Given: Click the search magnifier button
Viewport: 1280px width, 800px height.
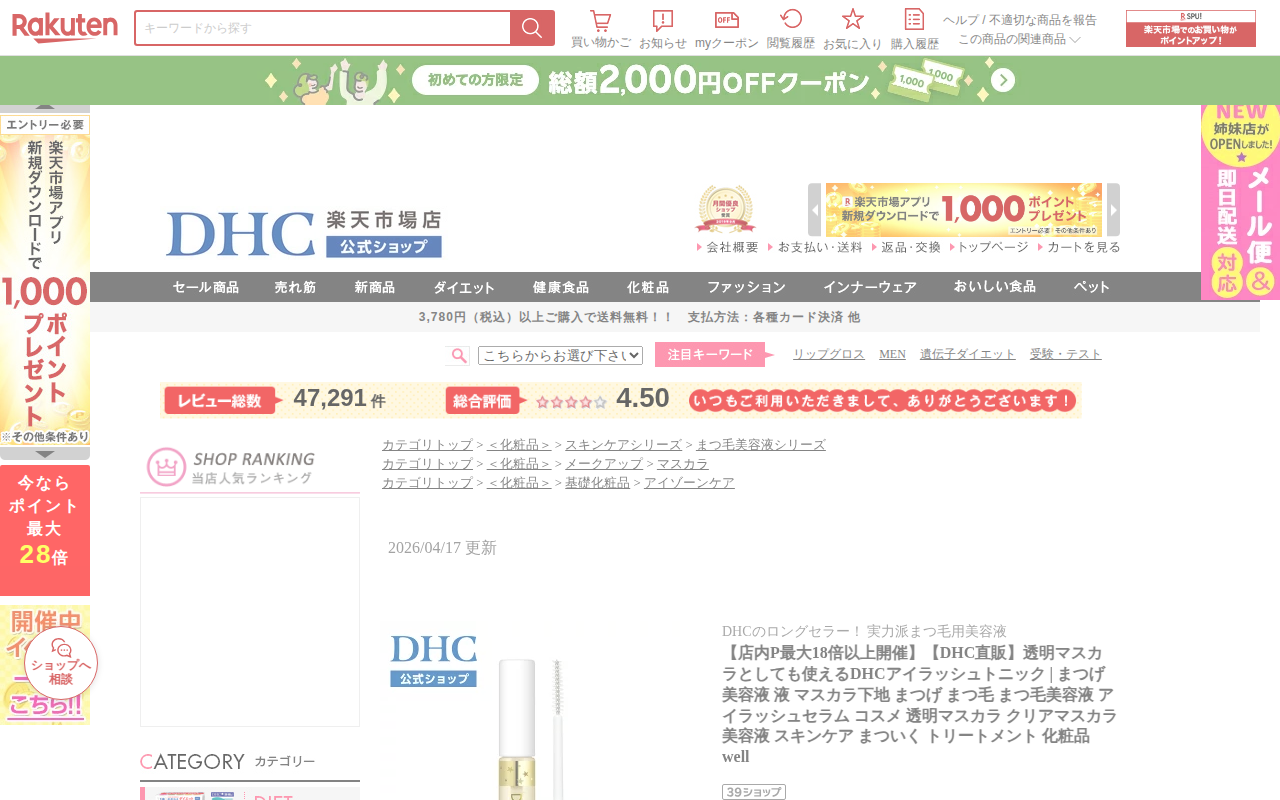Looking at the screenshot, I should click(x=532, y=28).
